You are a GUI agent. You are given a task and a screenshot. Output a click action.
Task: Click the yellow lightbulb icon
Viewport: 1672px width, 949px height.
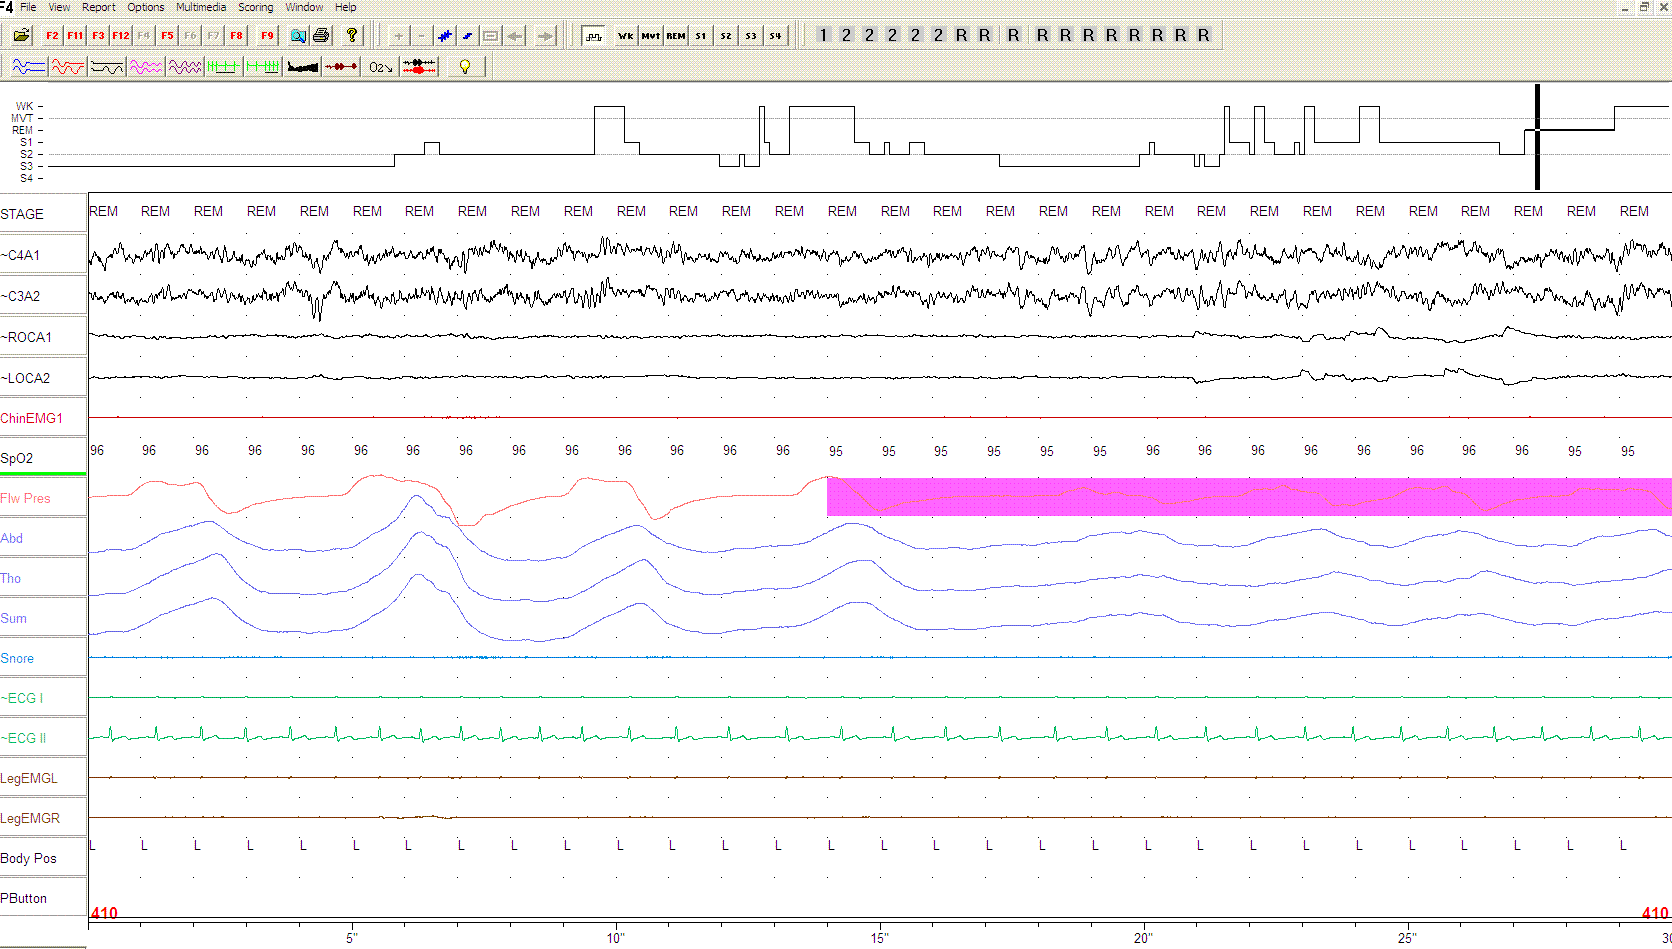tap(465, 67)
